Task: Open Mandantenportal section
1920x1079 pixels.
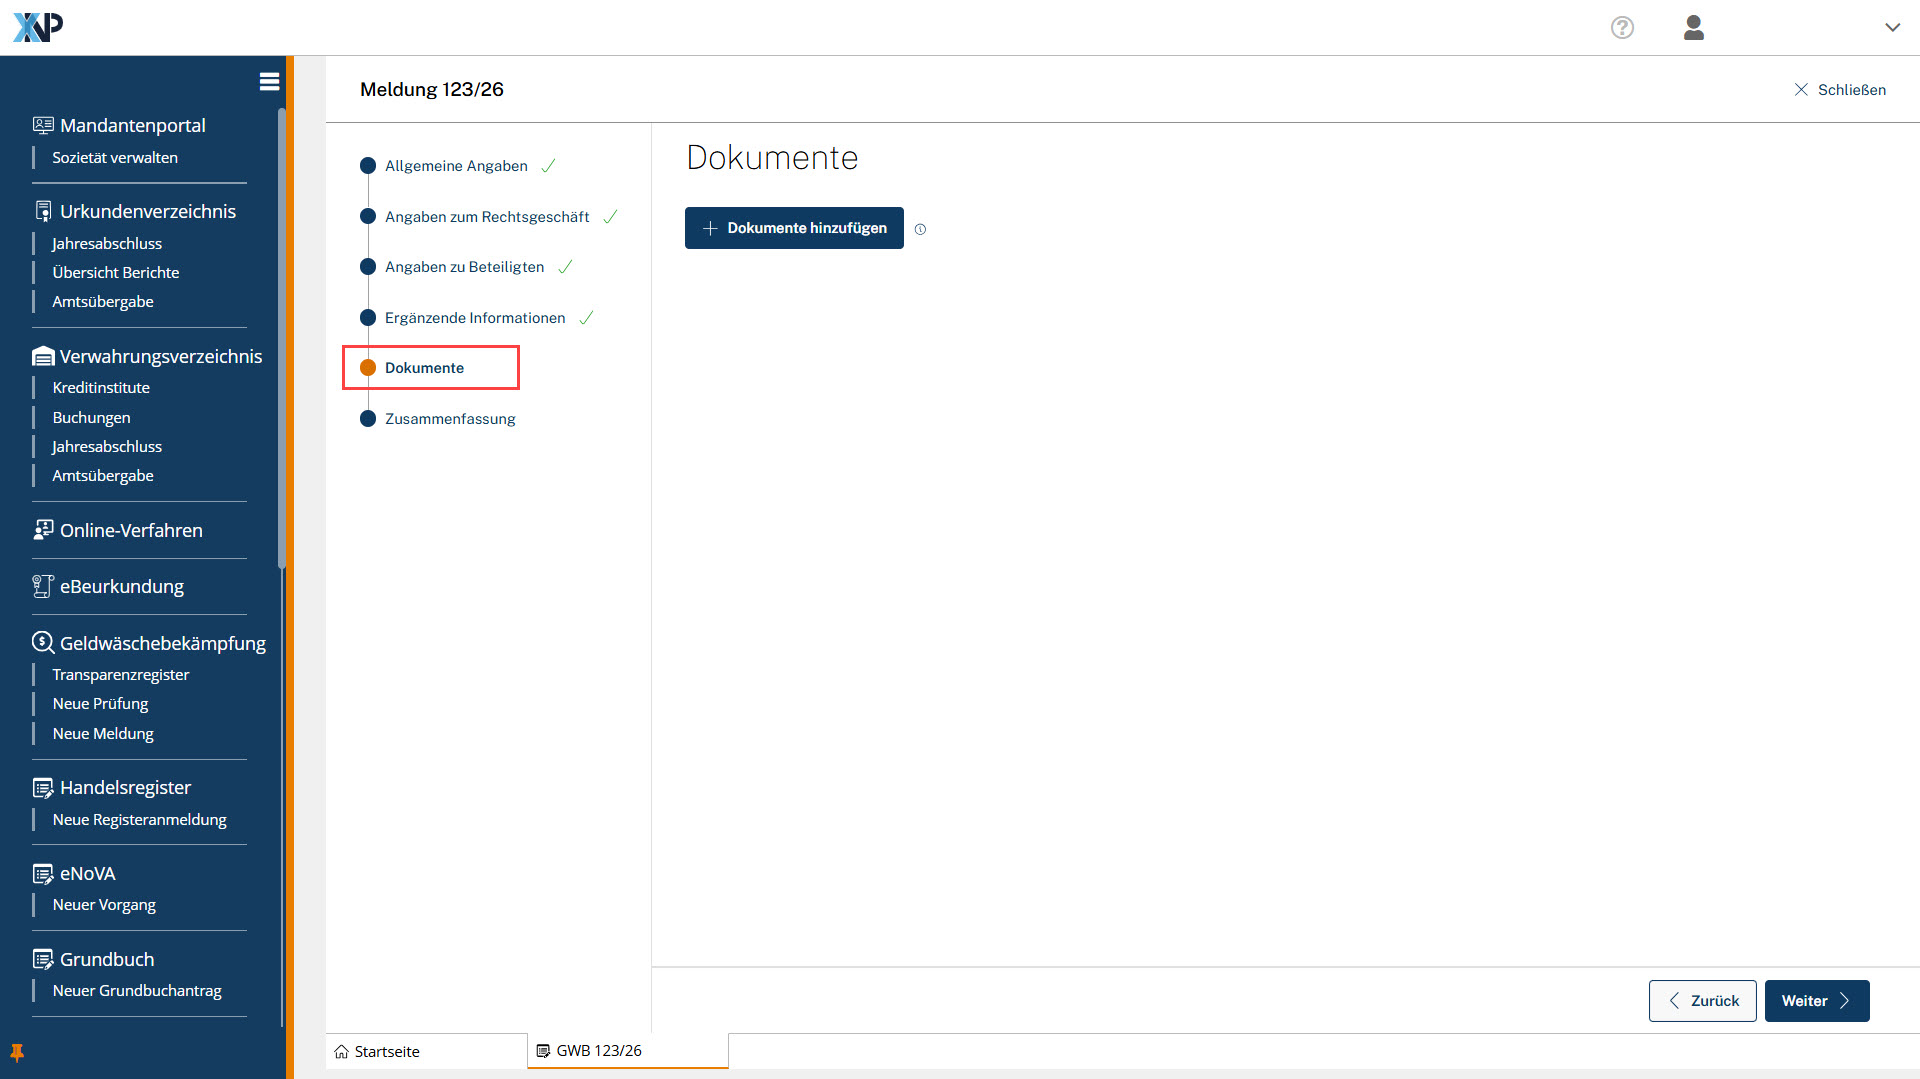Action: coord(132,126)
